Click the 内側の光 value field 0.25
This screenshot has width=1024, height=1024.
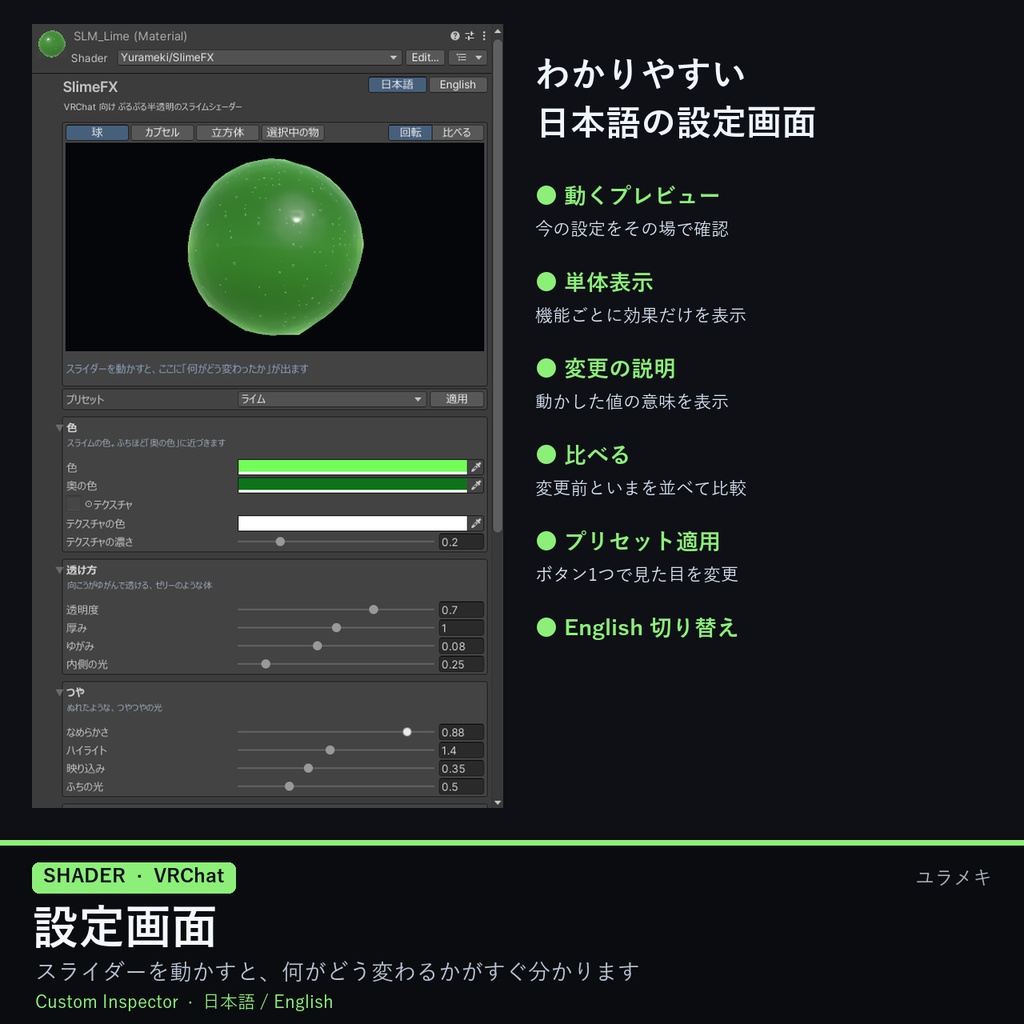[461, 665]
